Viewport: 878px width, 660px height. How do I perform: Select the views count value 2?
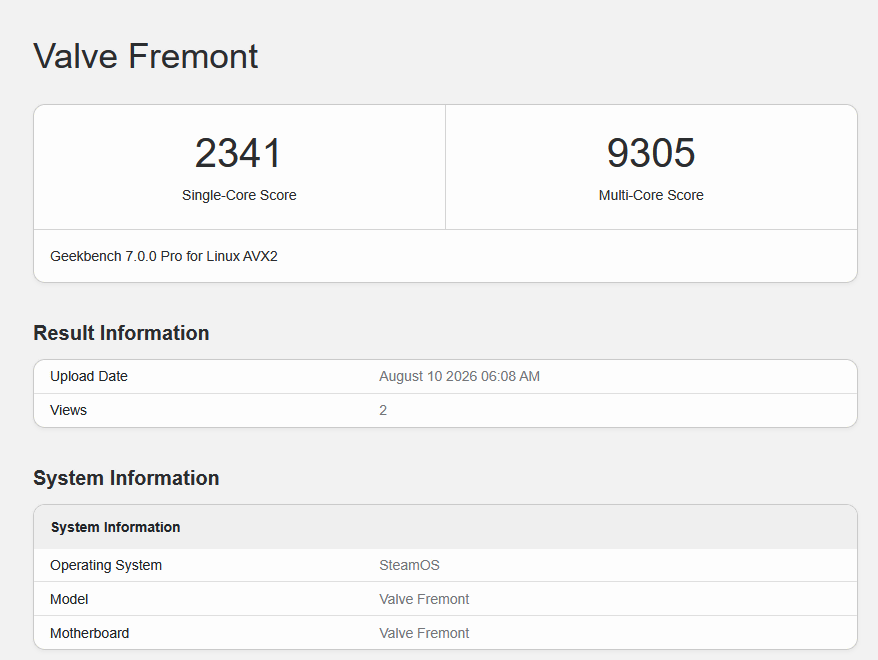click(383, 410)
